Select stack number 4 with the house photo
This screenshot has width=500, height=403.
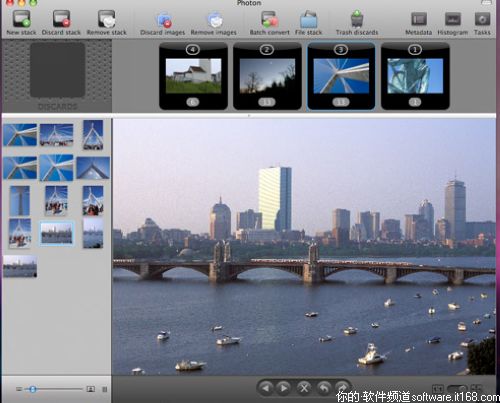(x=193, y=76)
